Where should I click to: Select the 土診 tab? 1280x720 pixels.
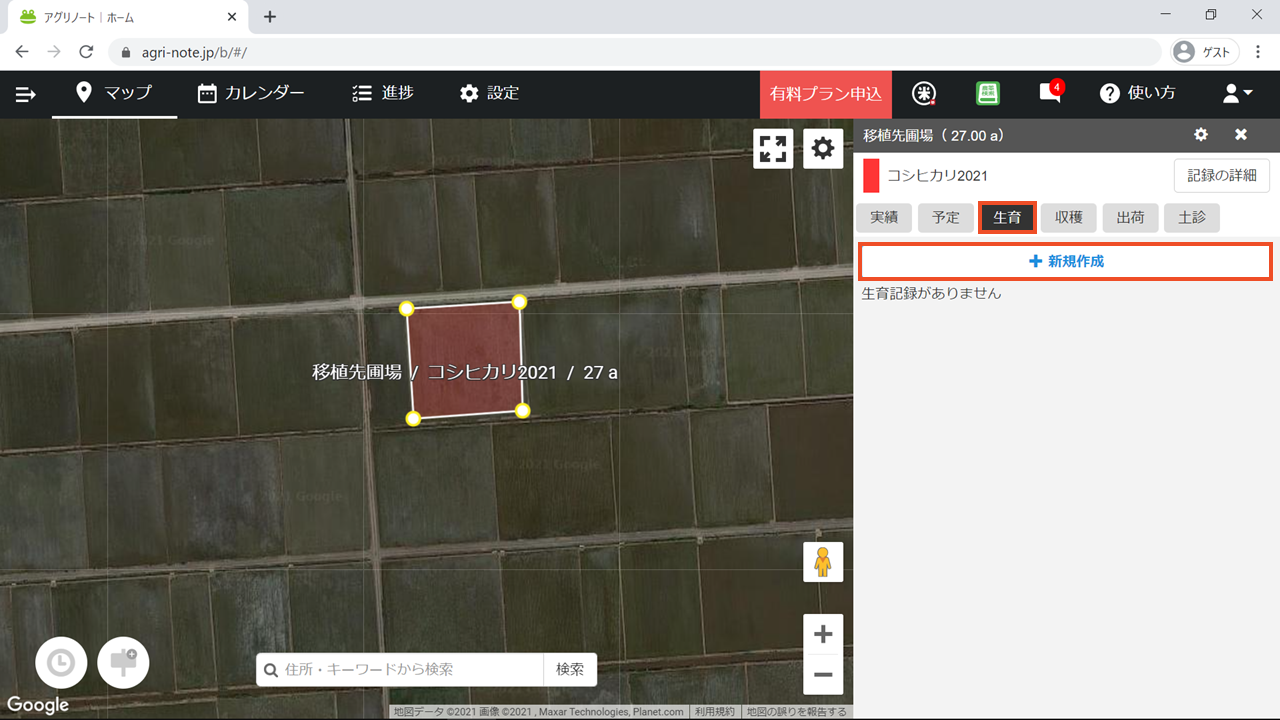tap(1192, 218)
